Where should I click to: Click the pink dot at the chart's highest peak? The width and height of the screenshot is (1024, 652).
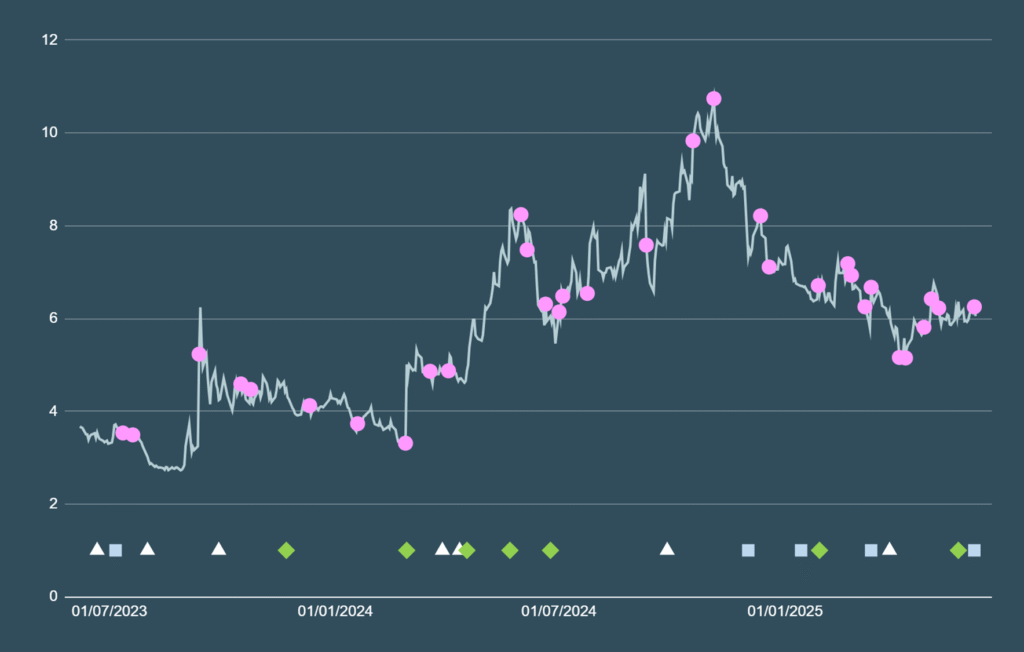click(x=714, y=99)
